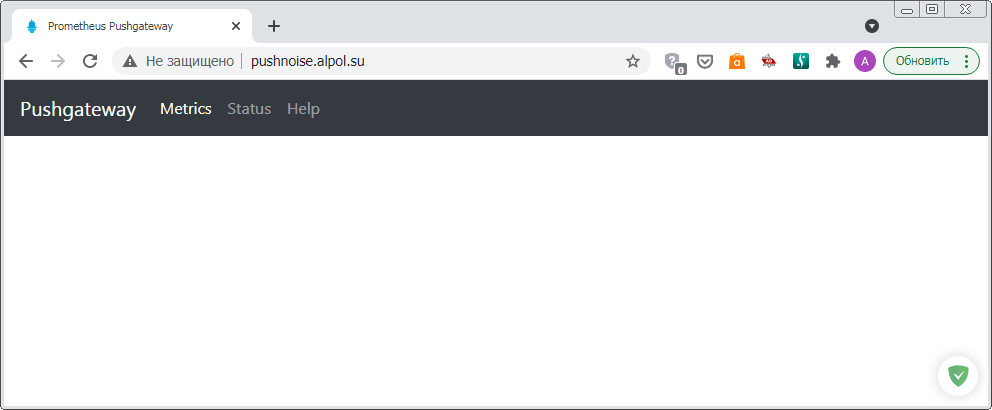The image size is (992, 410).
Task: Click the red extension icon in toolbar
Action: point(769,61)
